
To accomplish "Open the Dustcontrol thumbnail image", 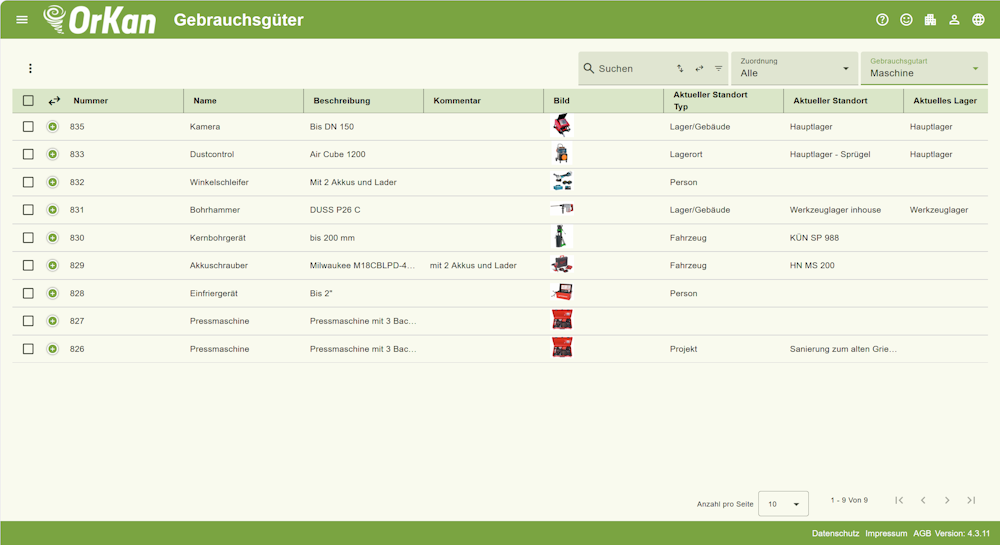I will [562, 154].
